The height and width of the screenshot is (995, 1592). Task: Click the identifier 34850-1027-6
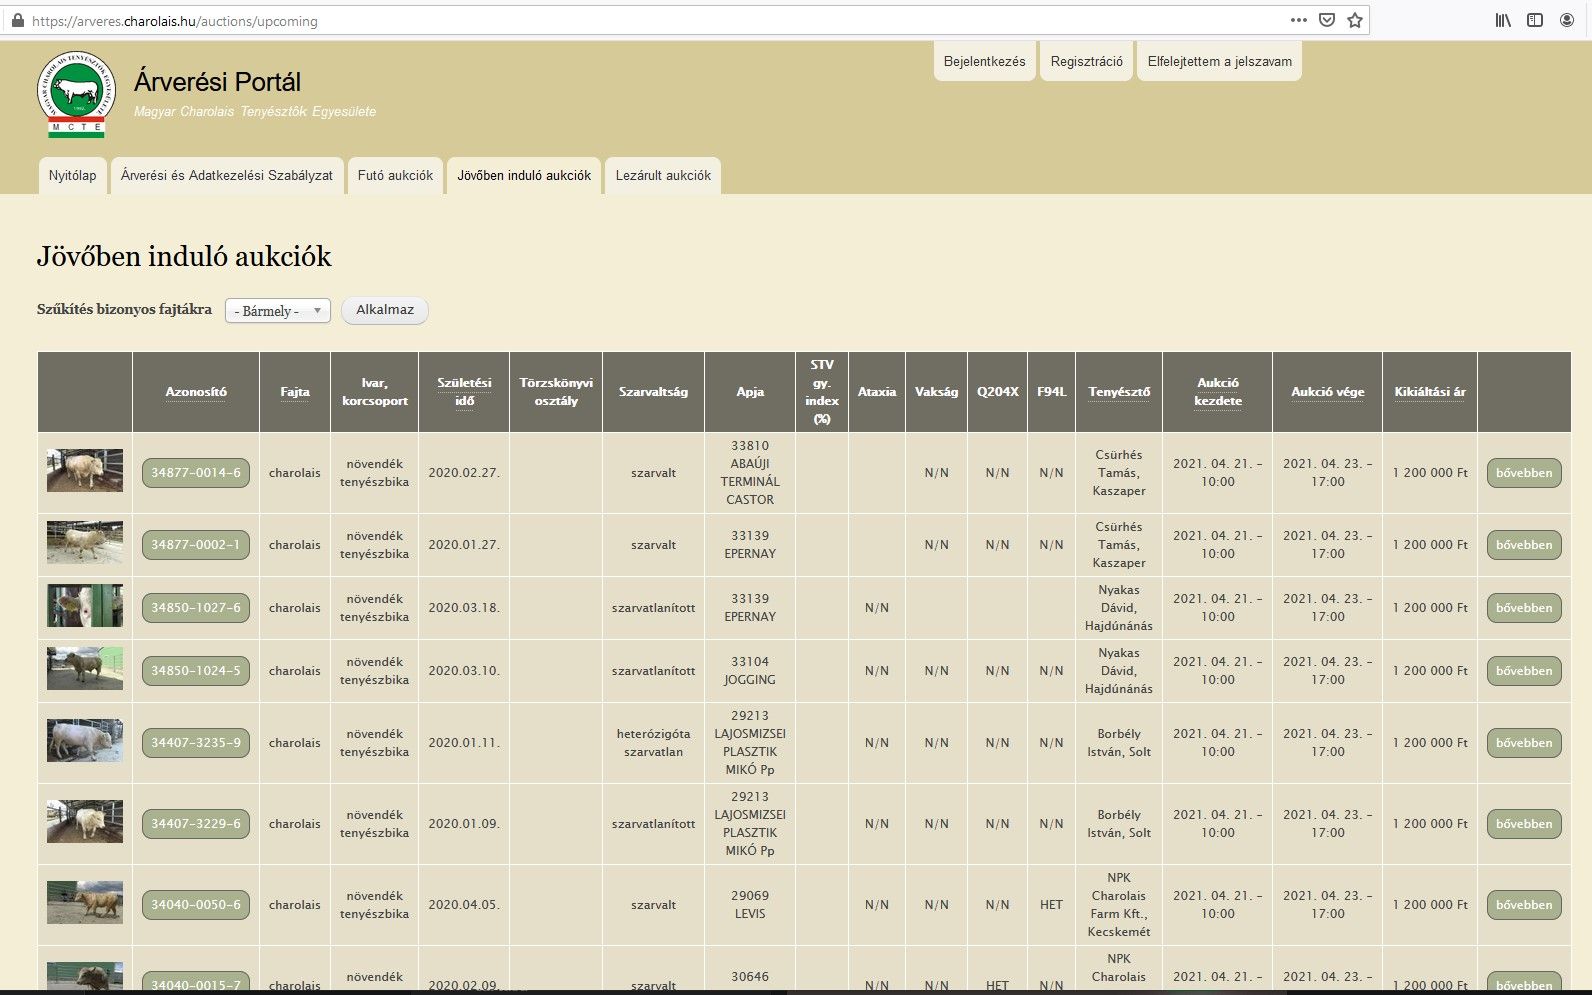196,608
